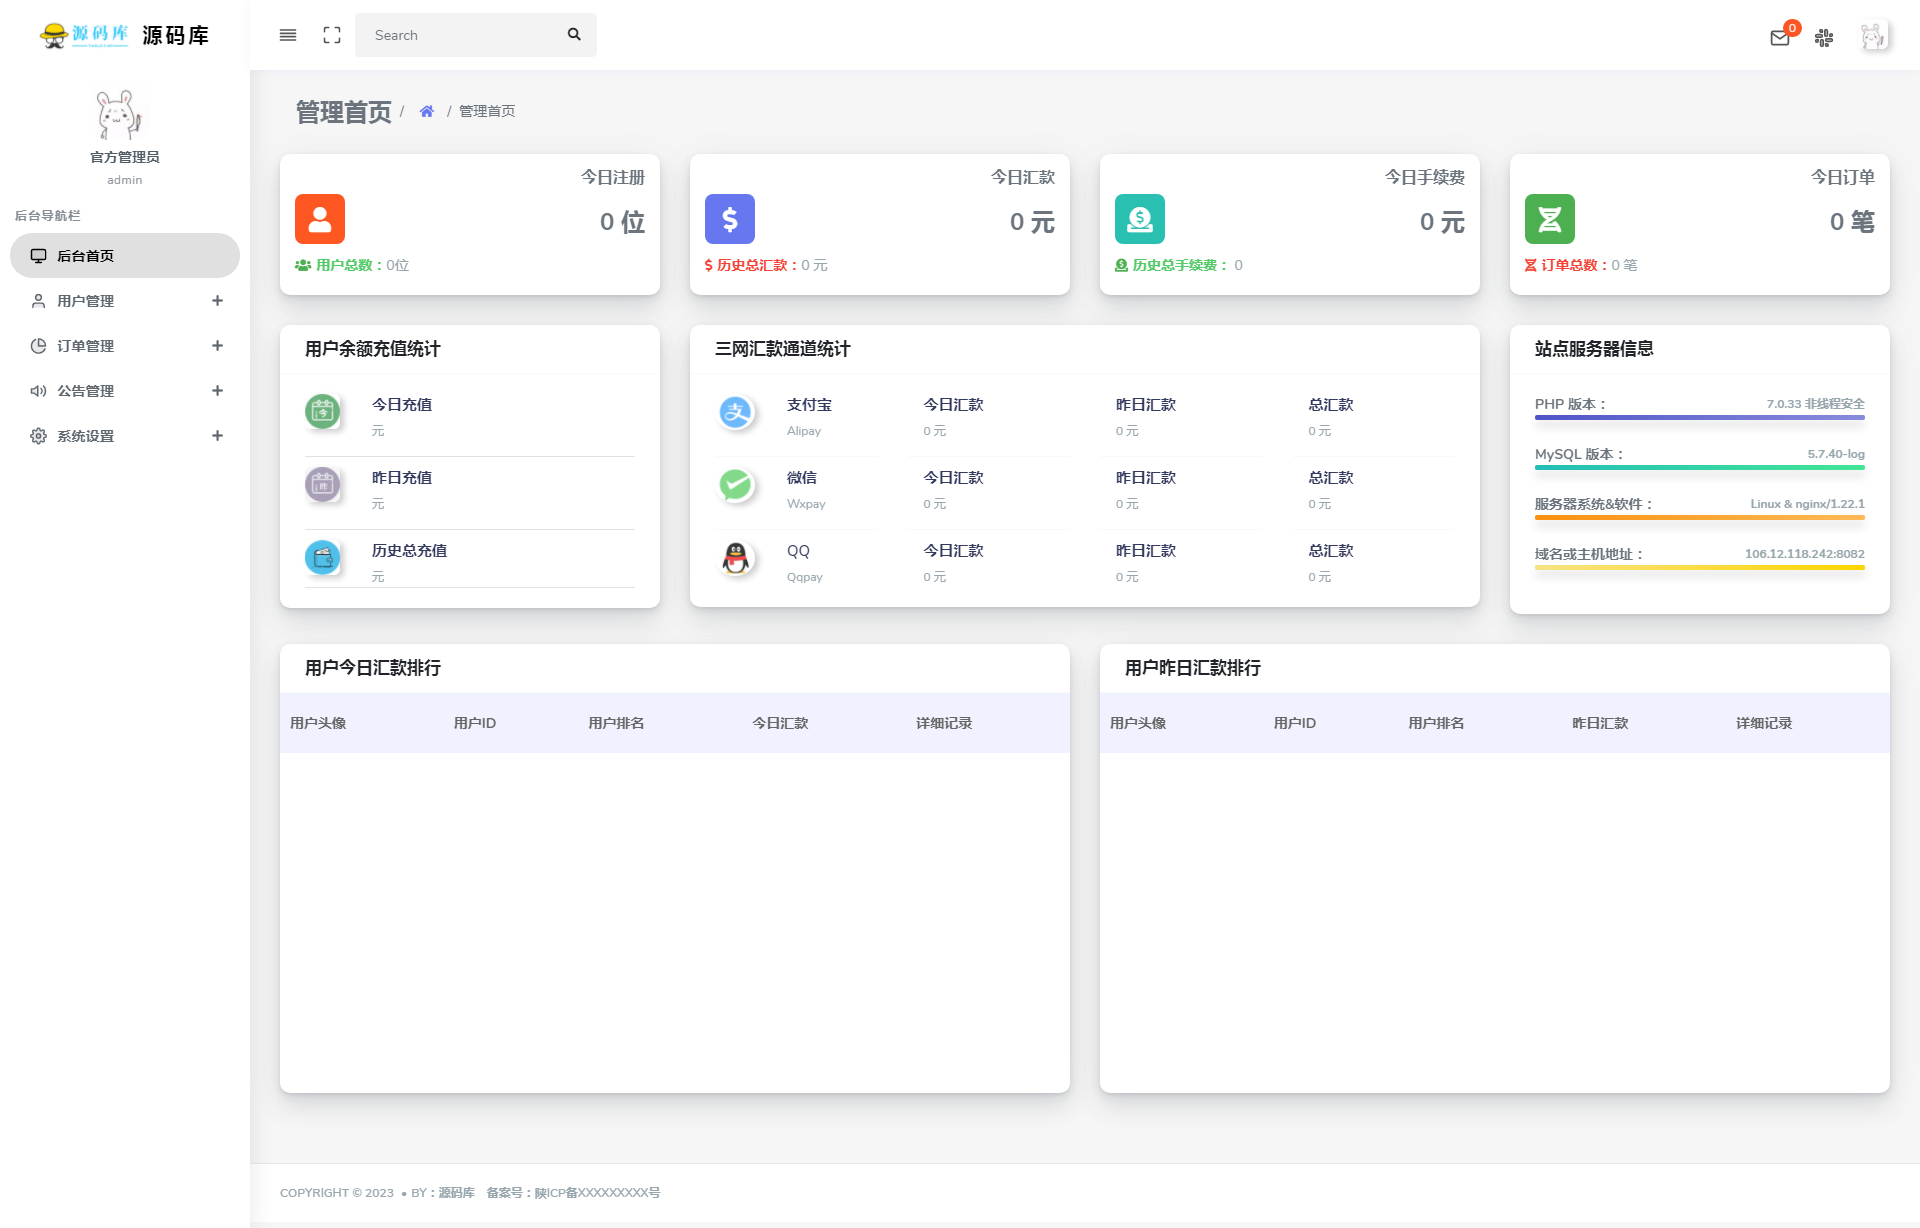Click the QQ Qqpay channel icon
This screenshot has height=1228, width=1920.
click(737, 559)
